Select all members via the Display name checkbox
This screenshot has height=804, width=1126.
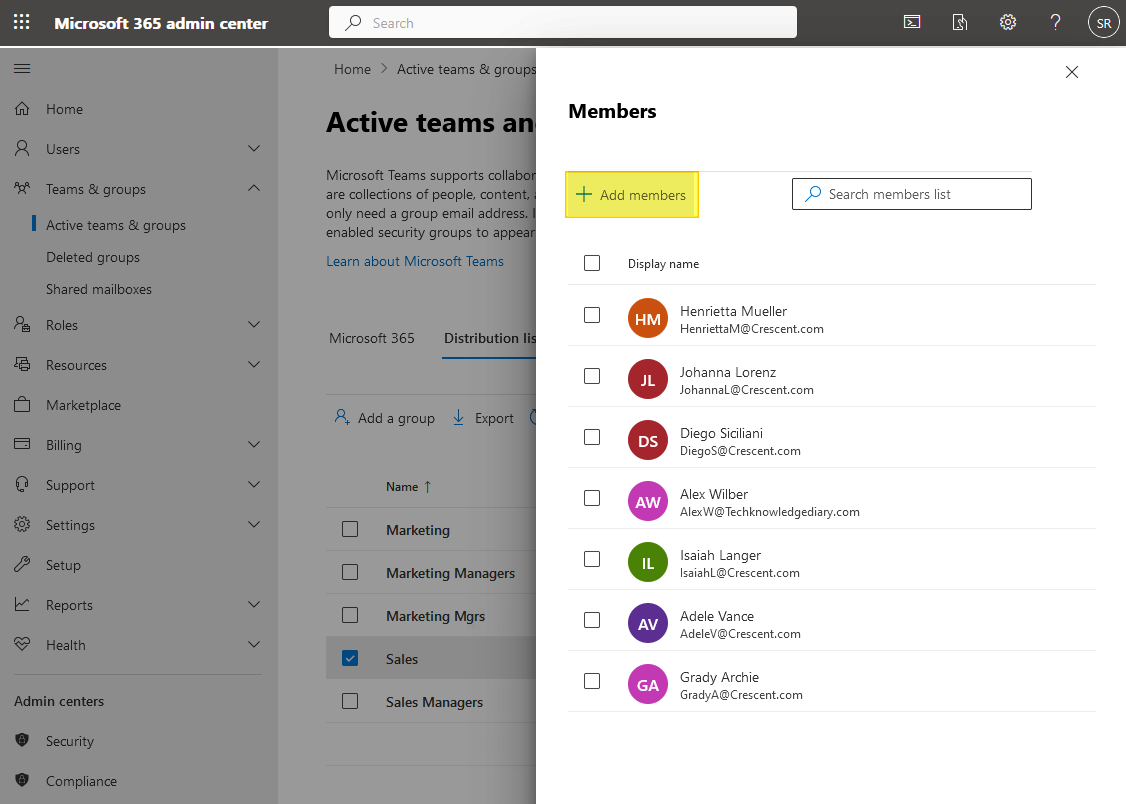click(x=592, y=262)
